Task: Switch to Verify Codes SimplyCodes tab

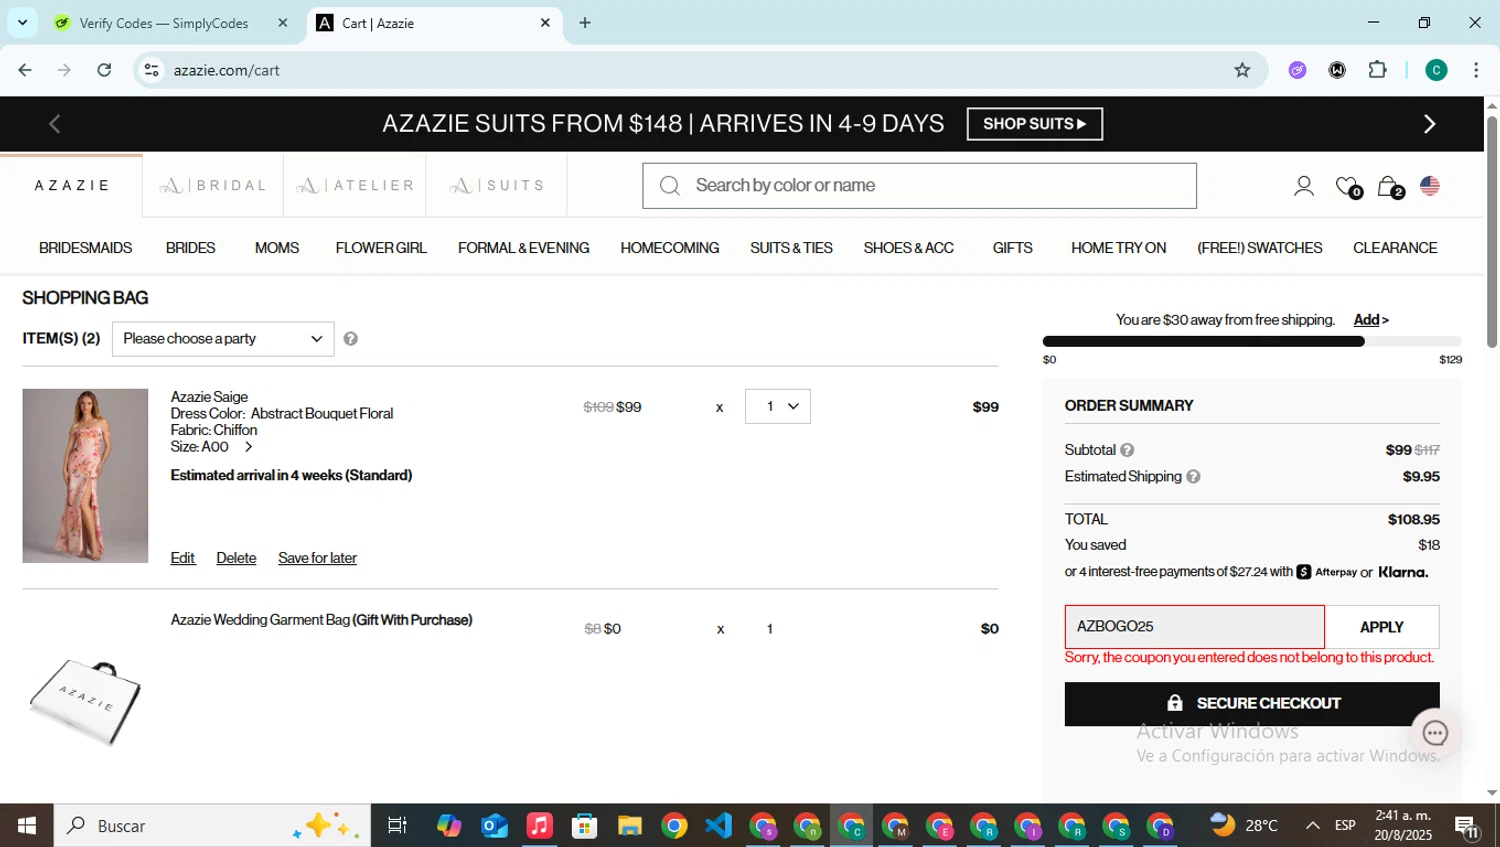Action: pos(171,23)
